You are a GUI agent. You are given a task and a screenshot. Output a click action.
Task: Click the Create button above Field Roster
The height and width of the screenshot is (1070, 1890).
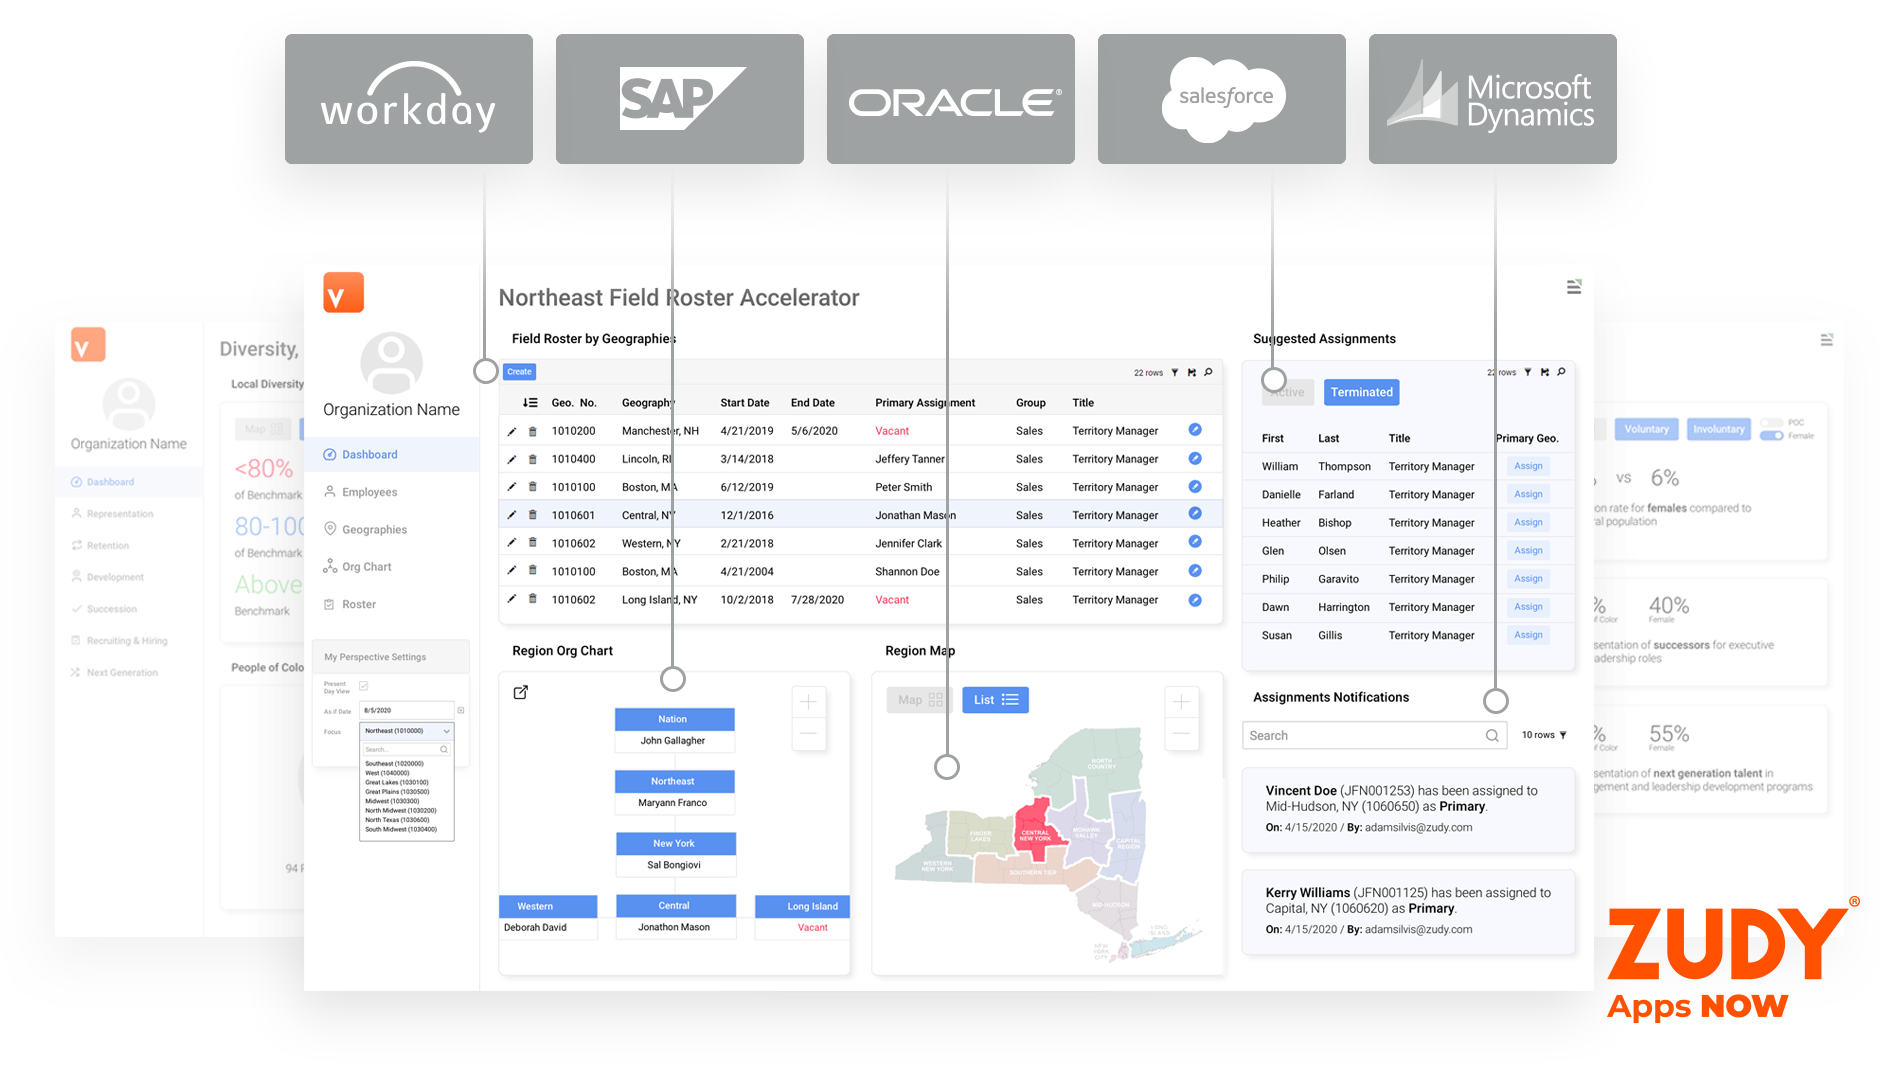coord(519,372)
